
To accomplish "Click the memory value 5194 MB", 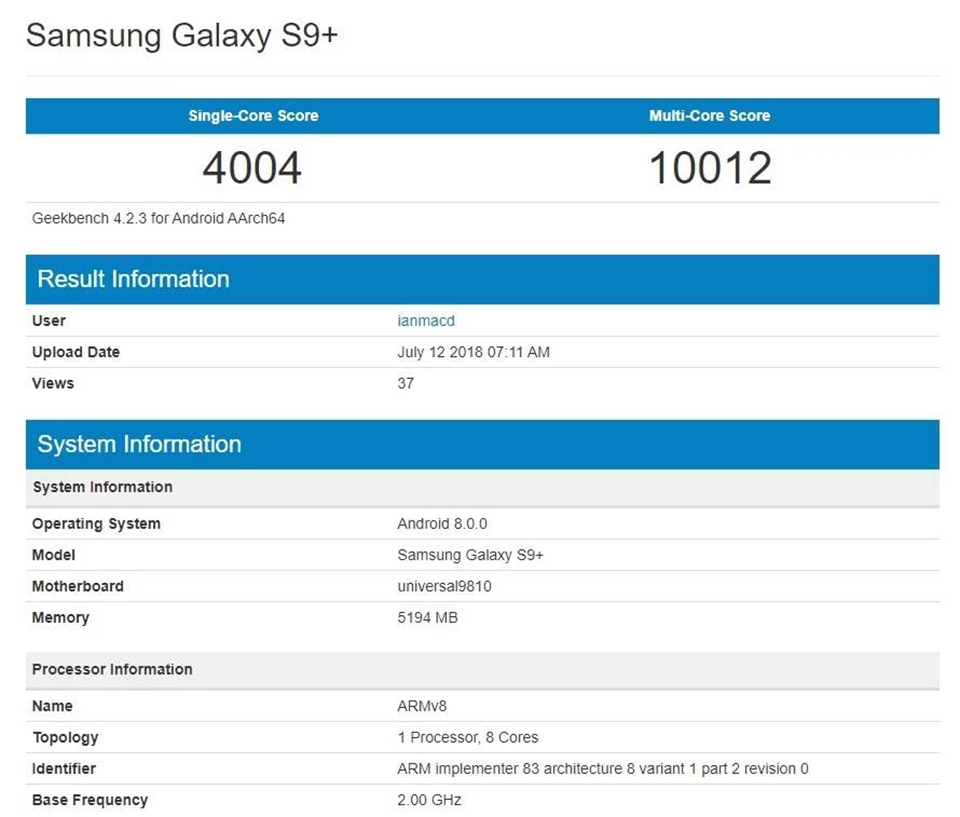I will 427,617.
